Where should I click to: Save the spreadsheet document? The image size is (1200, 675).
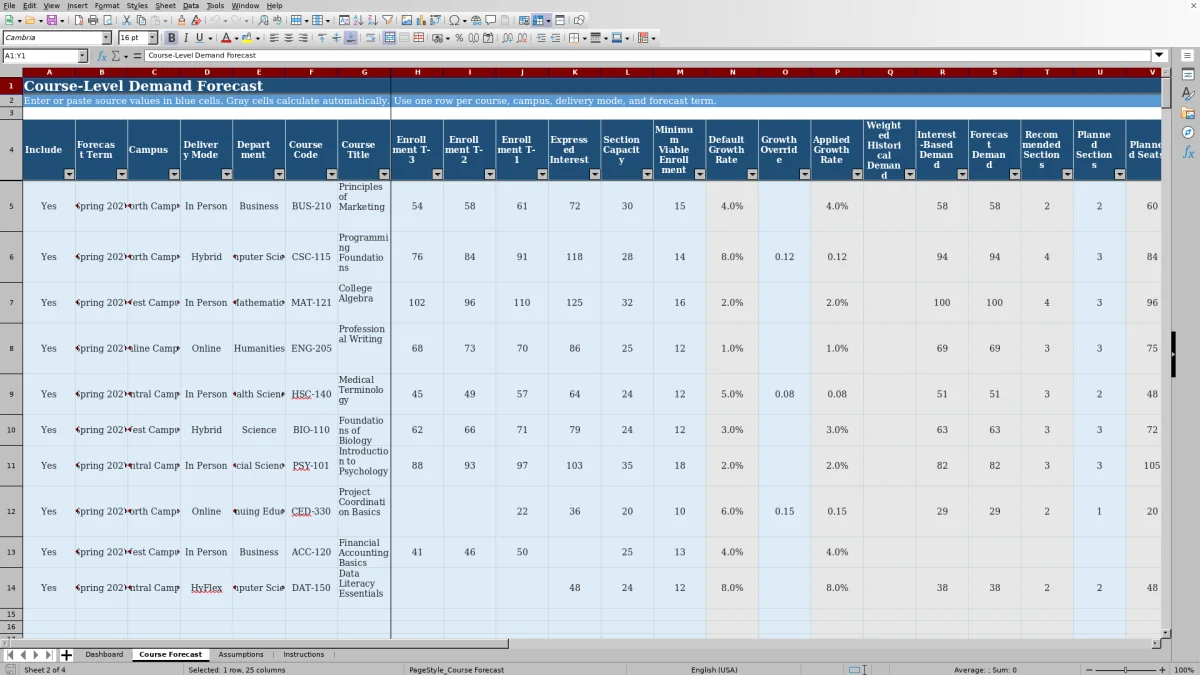point(51,20)
